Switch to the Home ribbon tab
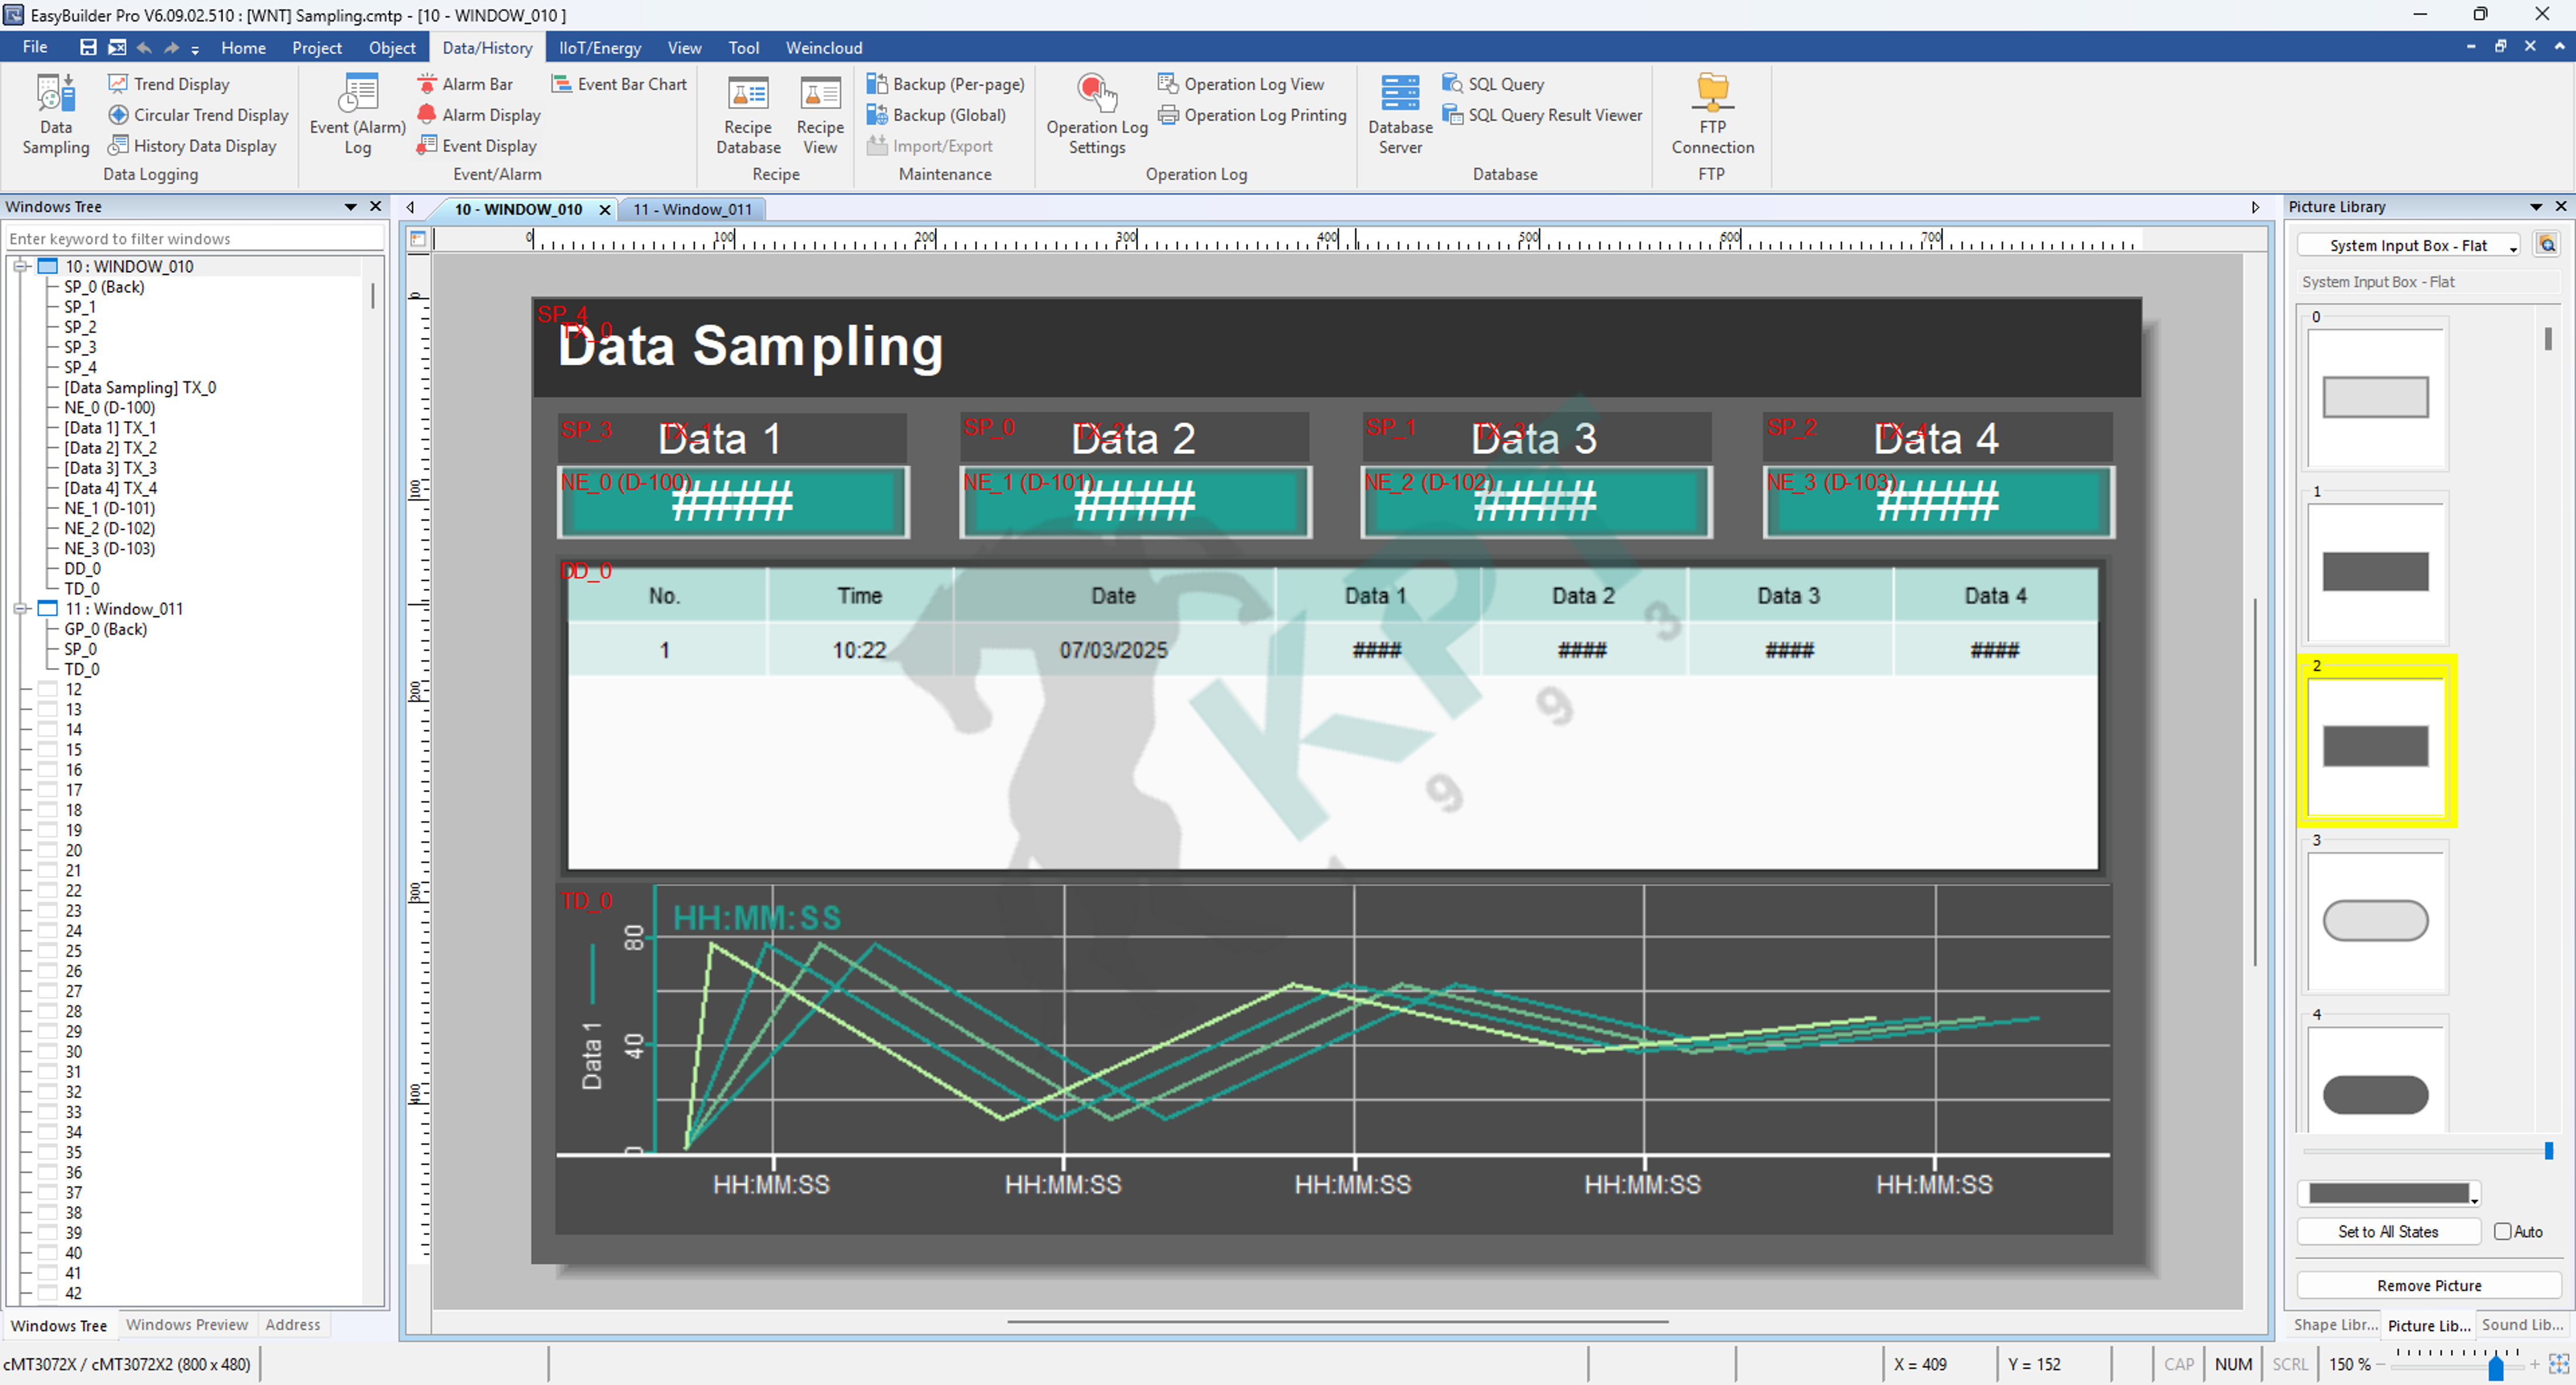 click(x=243, y=47)
